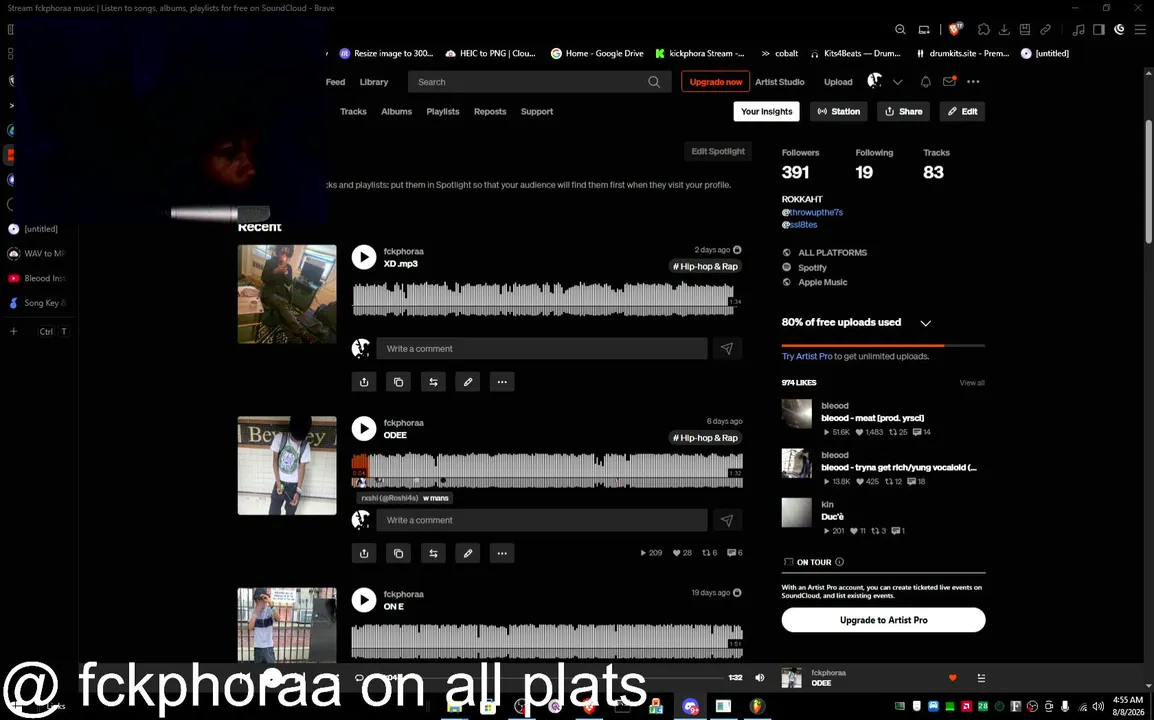
Task: Open next-up queue in player bar
Action: click(981, 678)
